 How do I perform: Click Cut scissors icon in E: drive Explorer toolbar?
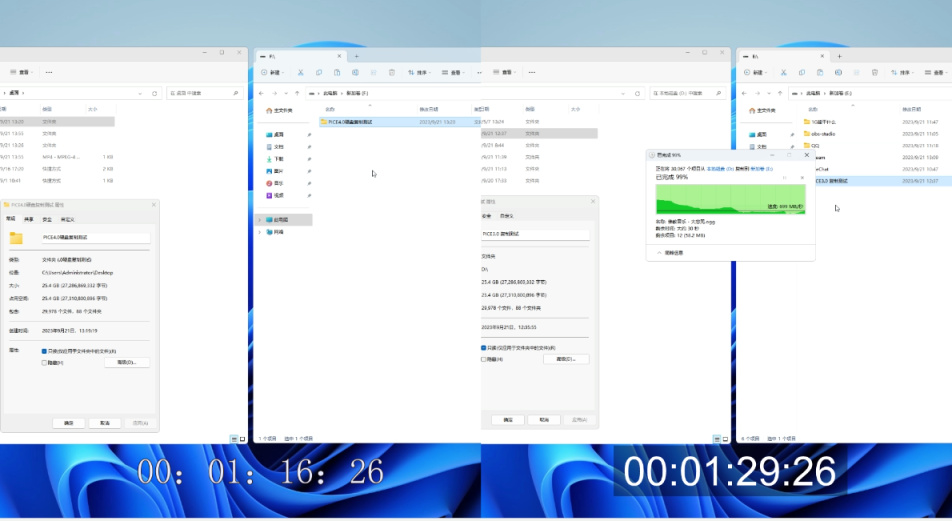(x=783, y=72)
